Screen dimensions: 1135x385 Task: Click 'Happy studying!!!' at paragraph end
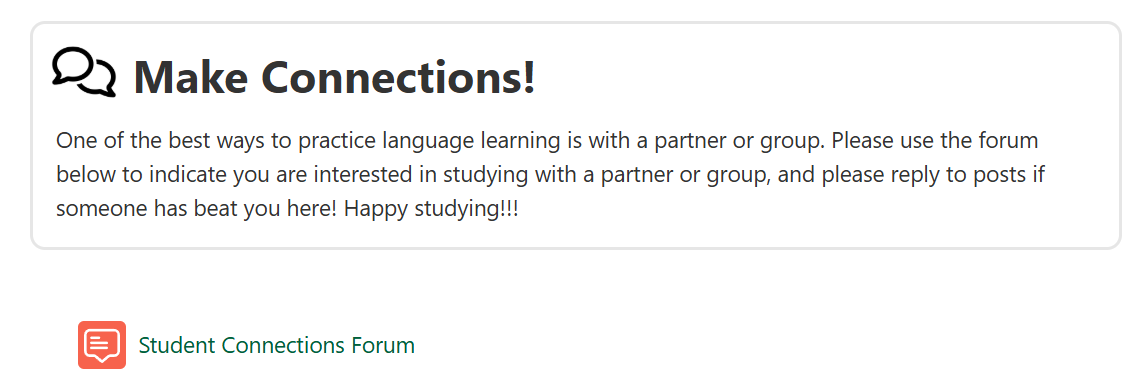pyautogui.click(x=431, y=210)
